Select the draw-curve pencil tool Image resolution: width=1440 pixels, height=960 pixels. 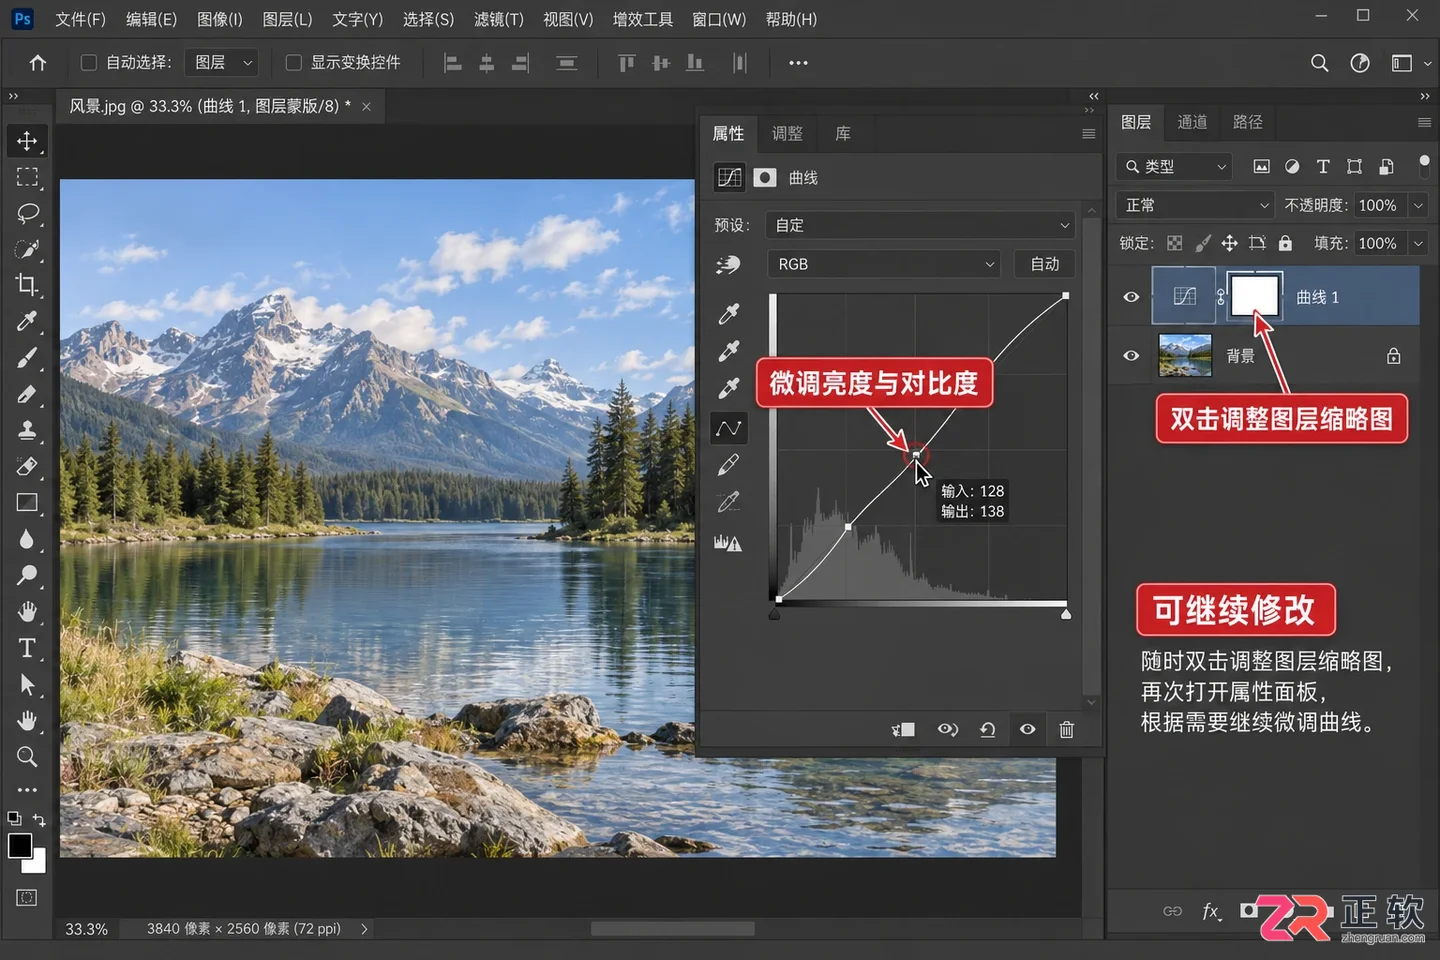(729, 465)
